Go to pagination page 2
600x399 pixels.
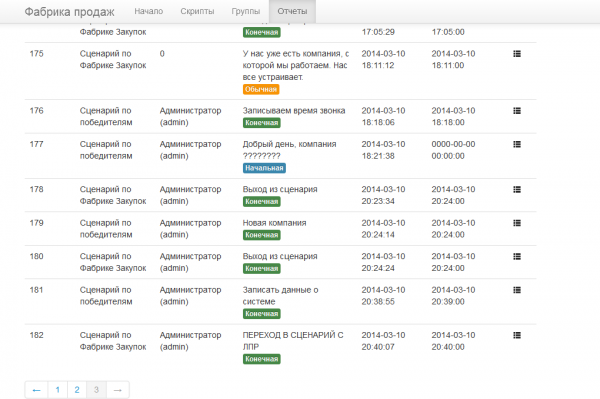point(77,390)
